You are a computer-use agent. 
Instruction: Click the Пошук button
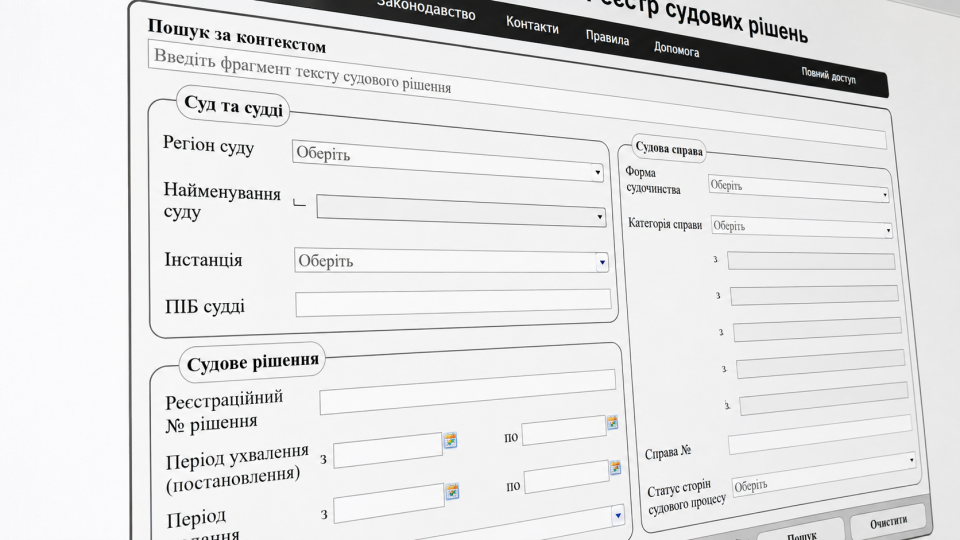[801, 533]
